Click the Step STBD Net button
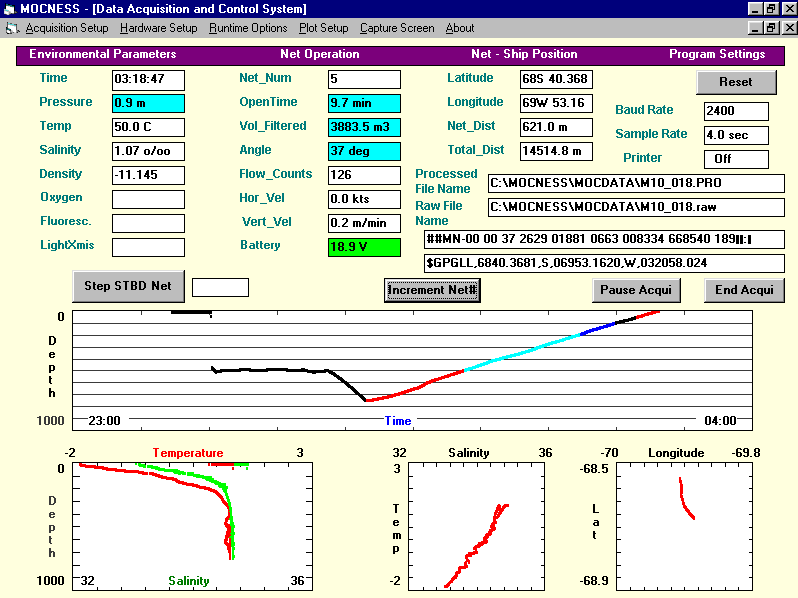Viewport: 798px width, 598px height. click(x=128, y=286)
